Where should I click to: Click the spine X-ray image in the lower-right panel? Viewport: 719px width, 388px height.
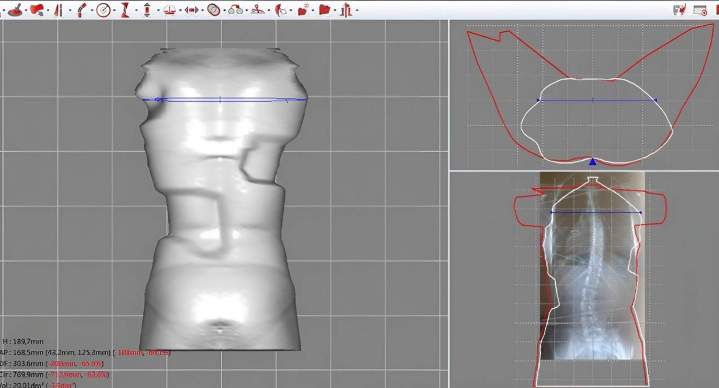592,266
